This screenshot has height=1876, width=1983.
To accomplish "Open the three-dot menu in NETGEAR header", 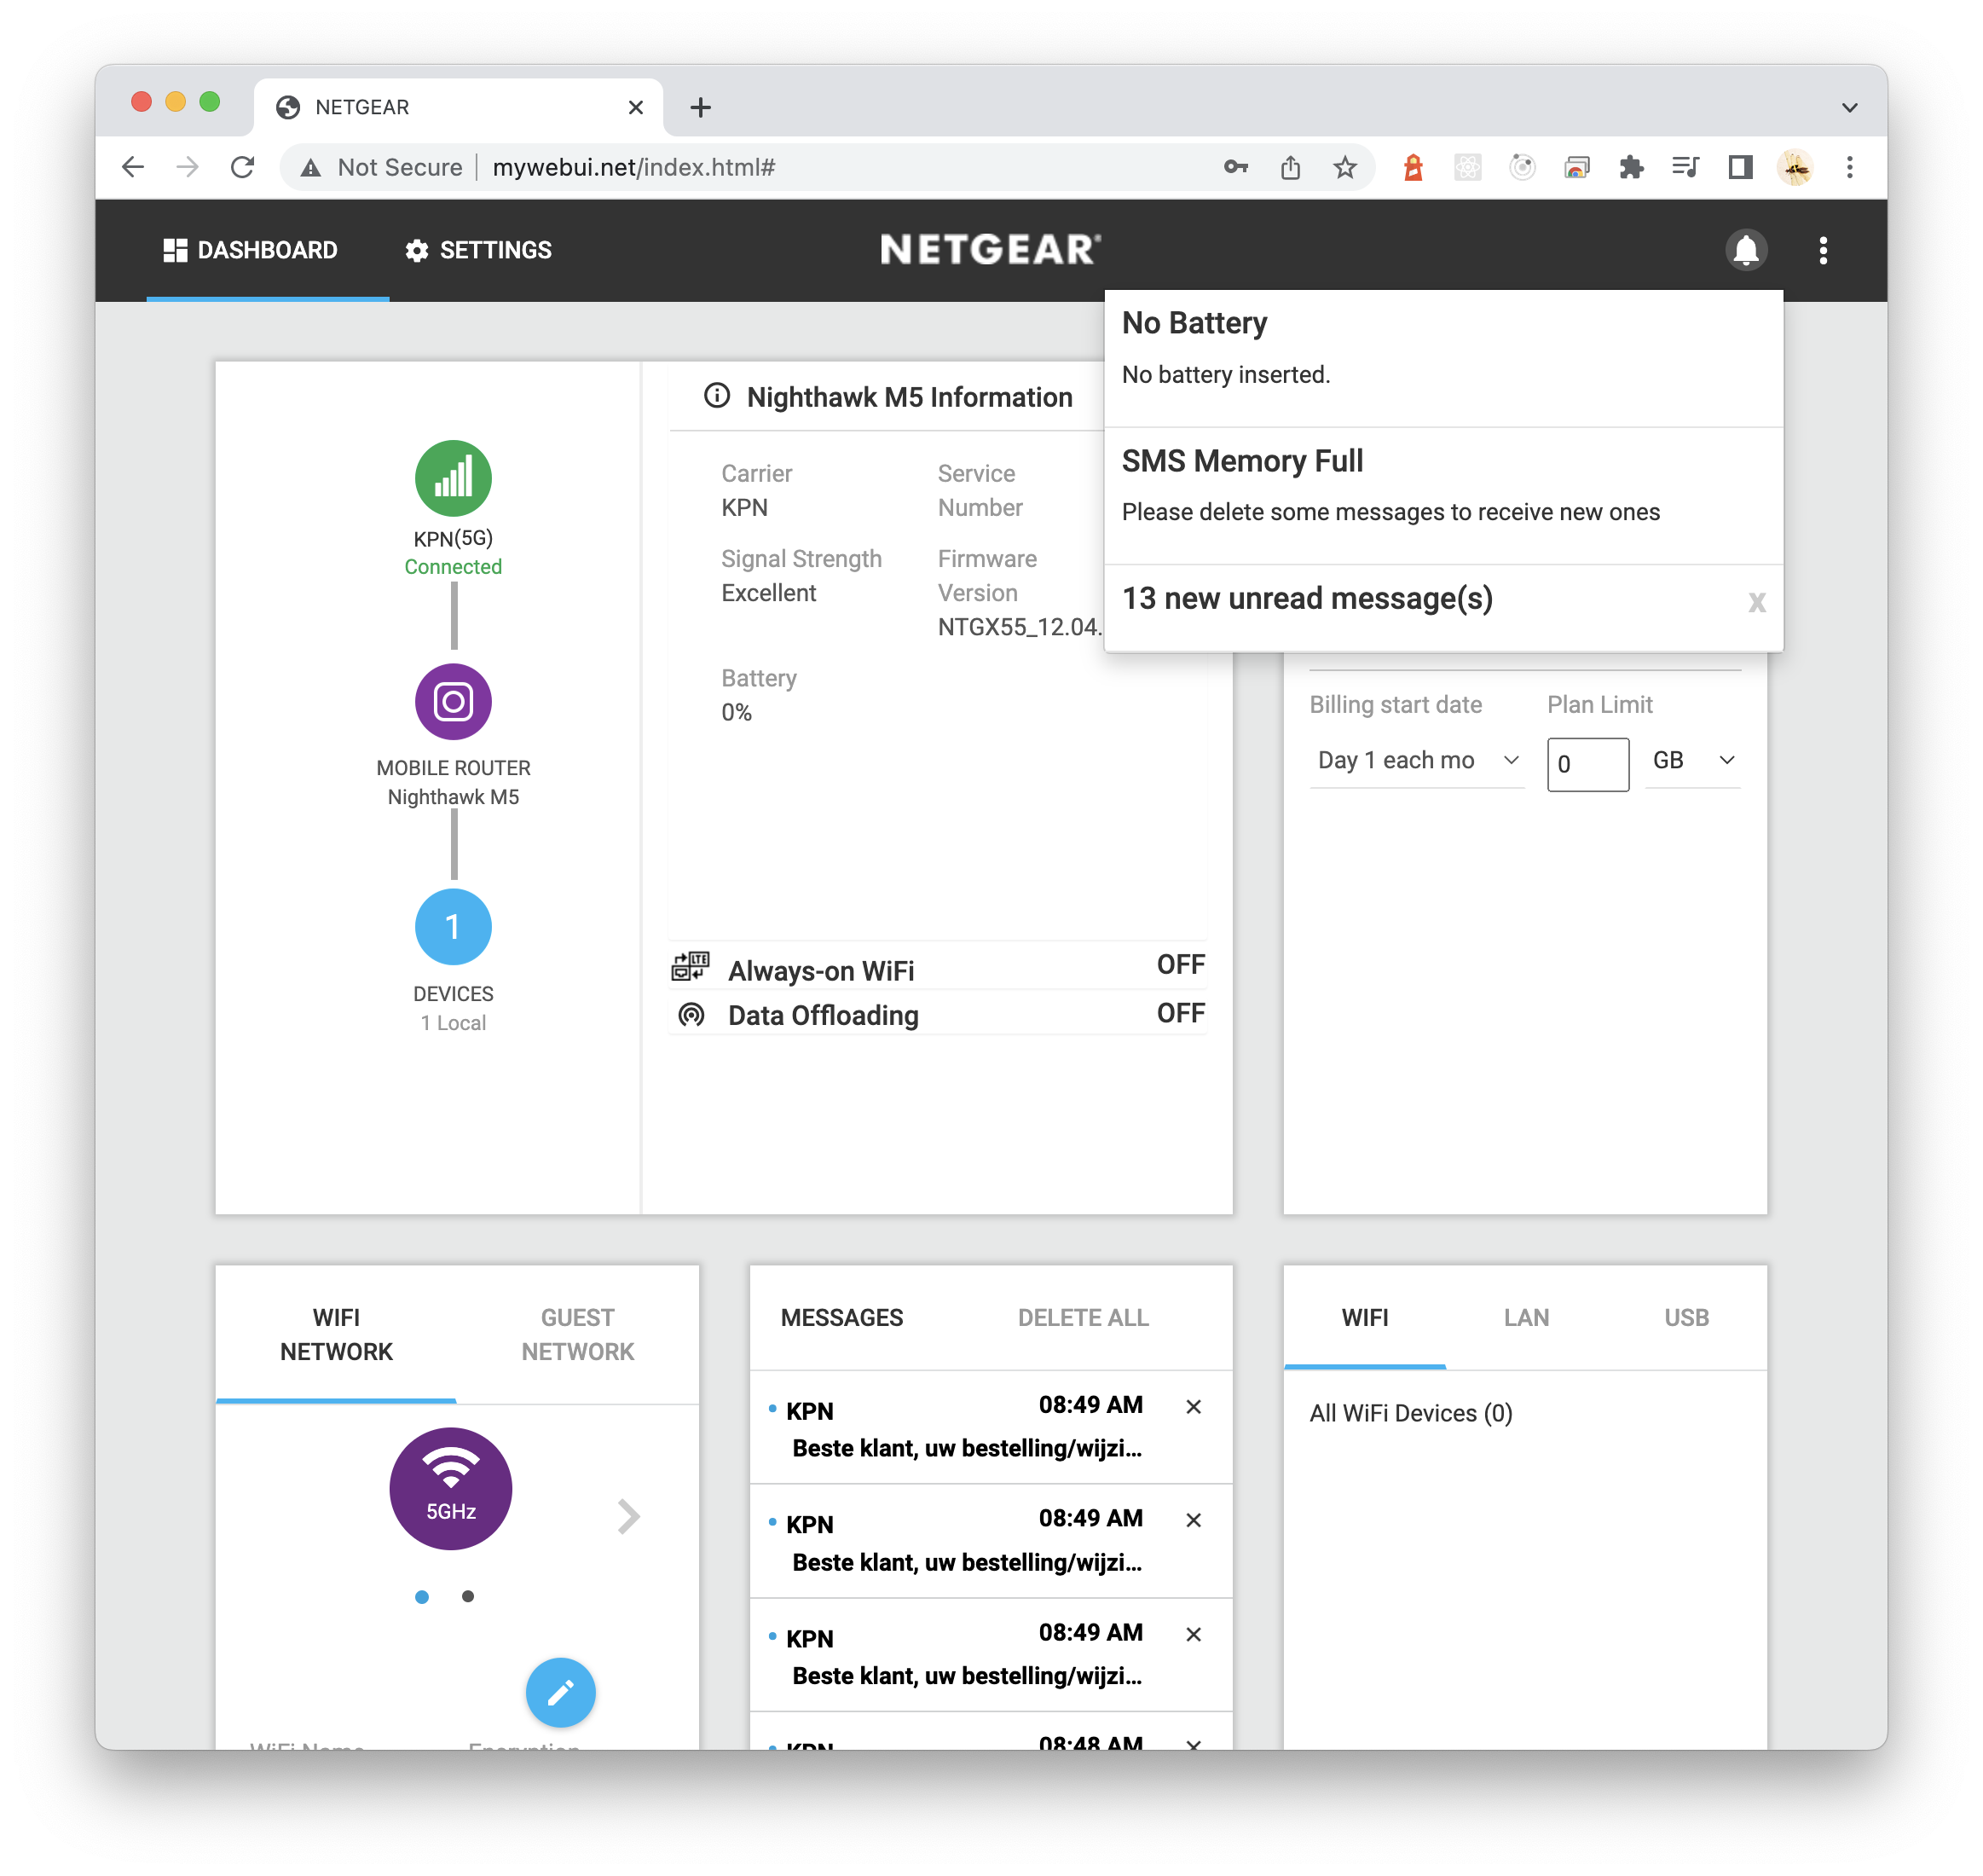I will pos(1822,250).
